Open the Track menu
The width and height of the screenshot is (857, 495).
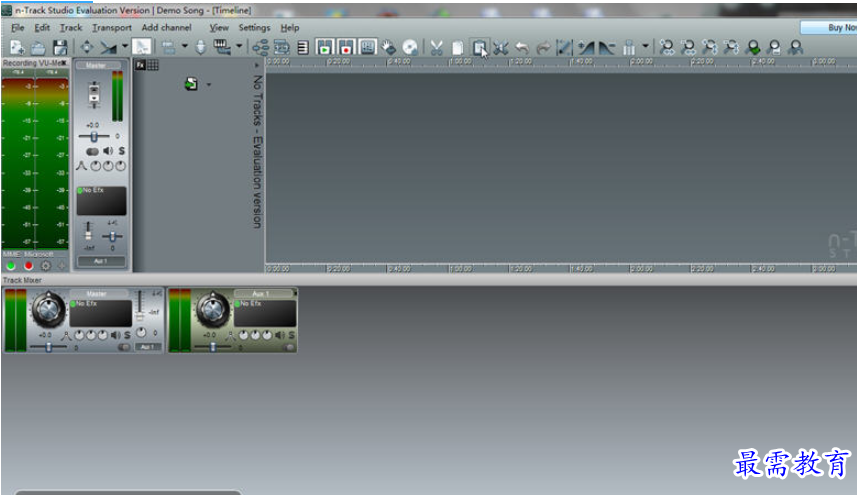[x=71, y=27]
